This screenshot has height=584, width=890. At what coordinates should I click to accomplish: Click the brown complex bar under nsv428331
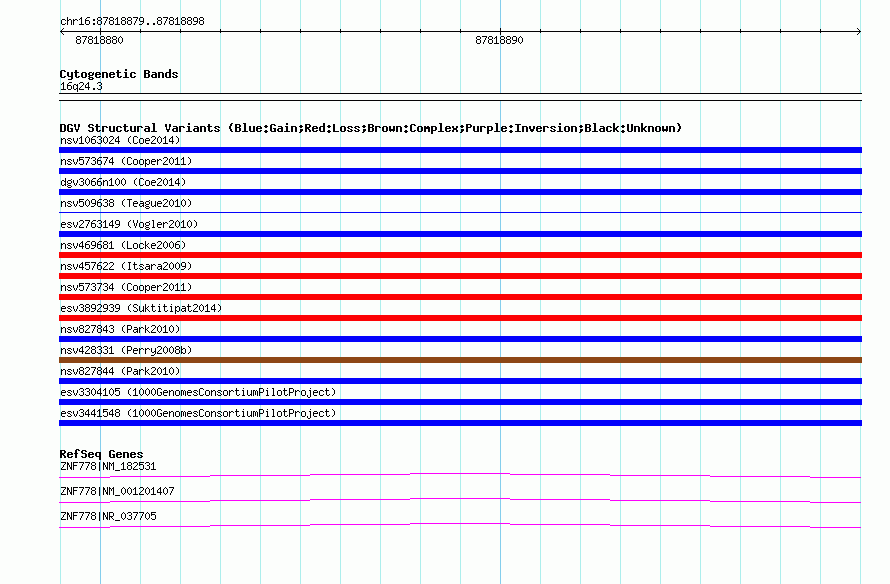coord(460,360)
